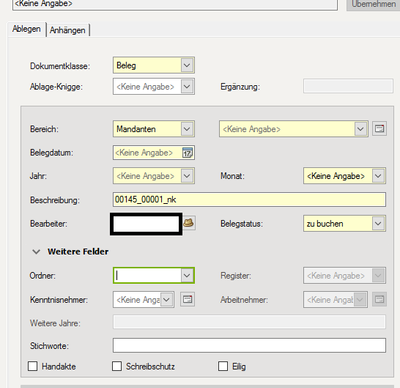Viewport: 400px width, 388px height.
Task: Open the Kenntnisnehmer dropdown
Action: pyautogui.click(x=167, y=299)
